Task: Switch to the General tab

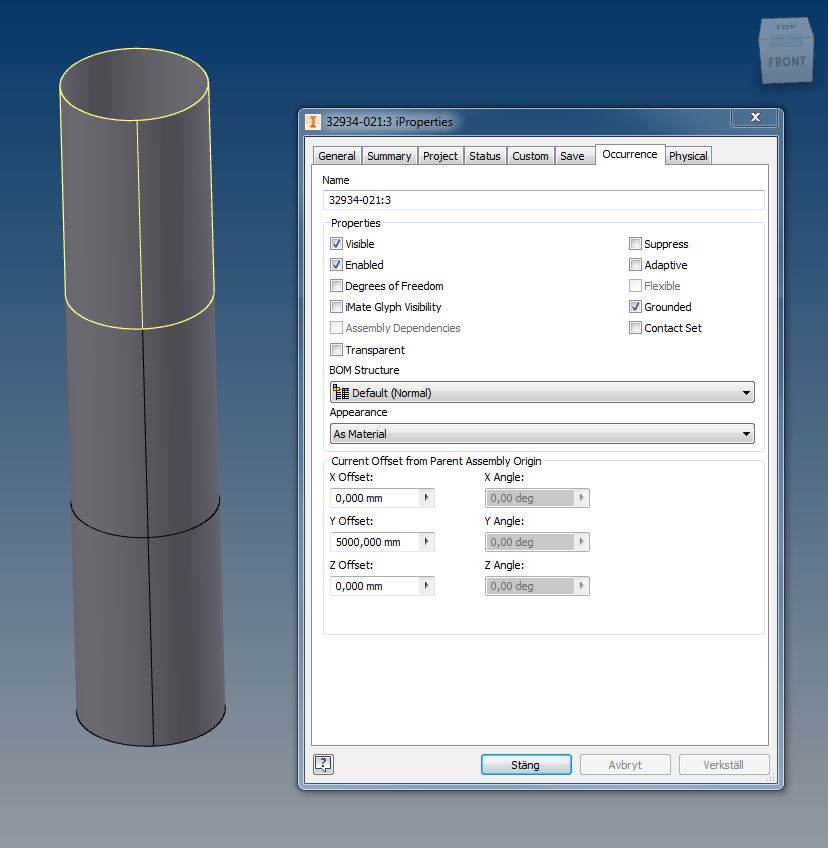Action: (x=337, y=155)
